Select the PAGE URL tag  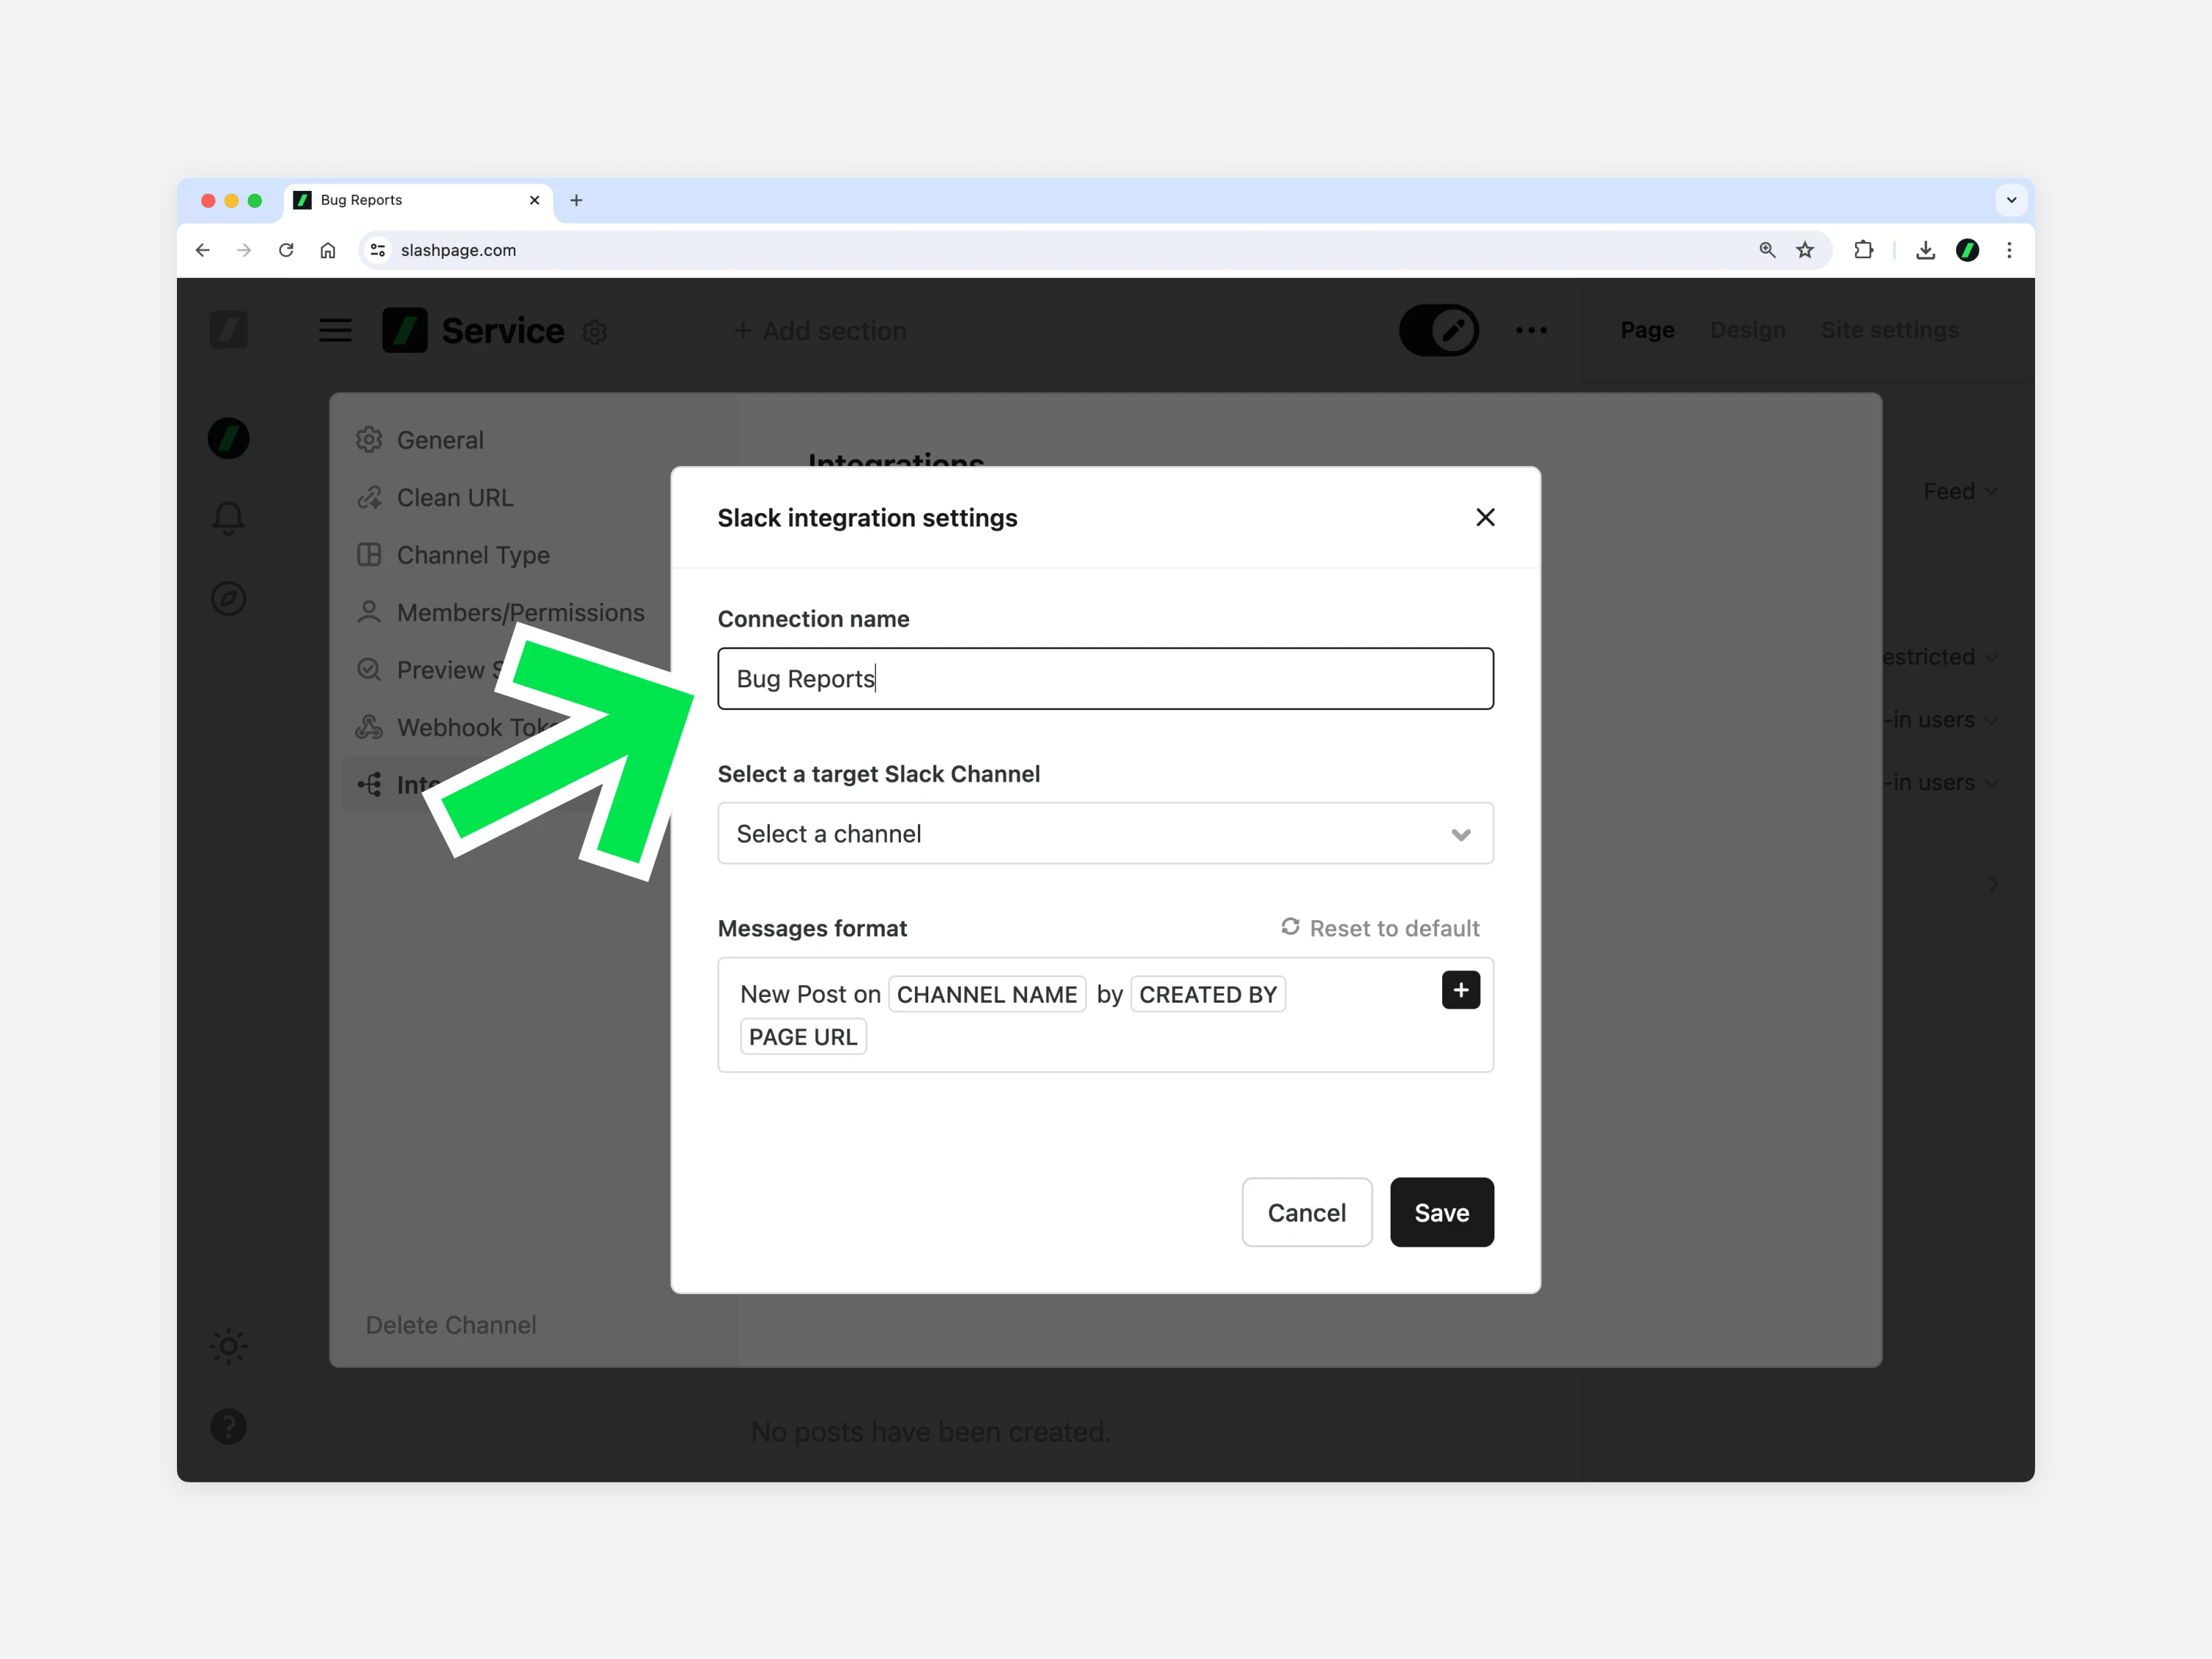tap(803, 1036)
